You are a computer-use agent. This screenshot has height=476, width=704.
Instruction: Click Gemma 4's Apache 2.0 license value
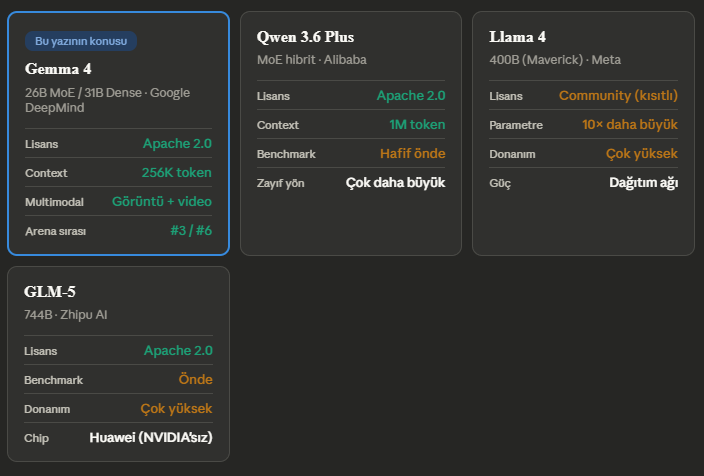tap(177, 144)
